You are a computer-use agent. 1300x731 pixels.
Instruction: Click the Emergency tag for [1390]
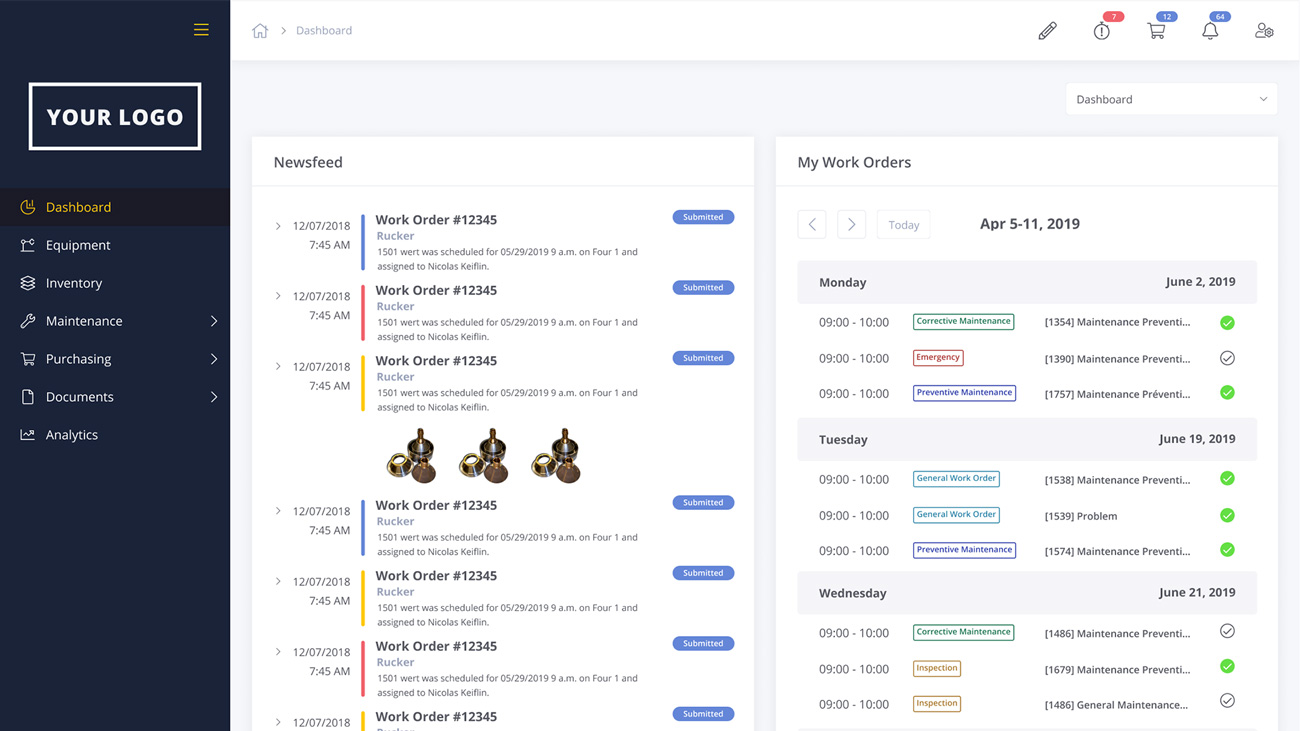coord(938,357)
